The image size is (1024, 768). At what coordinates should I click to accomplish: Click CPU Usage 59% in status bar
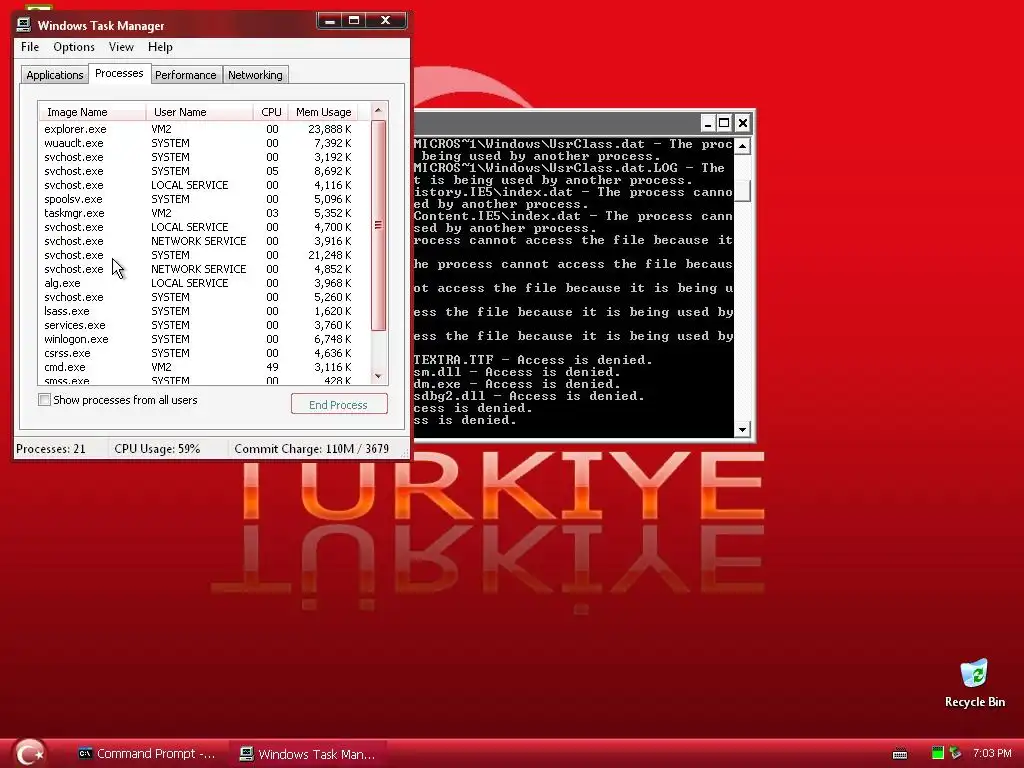click(157, 449)
